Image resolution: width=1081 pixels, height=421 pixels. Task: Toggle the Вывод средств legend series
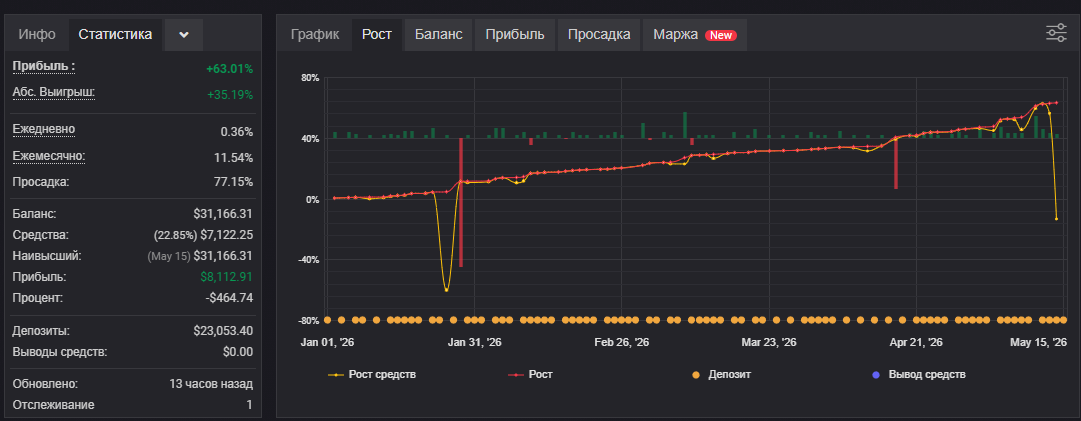(x=919, y=375)
